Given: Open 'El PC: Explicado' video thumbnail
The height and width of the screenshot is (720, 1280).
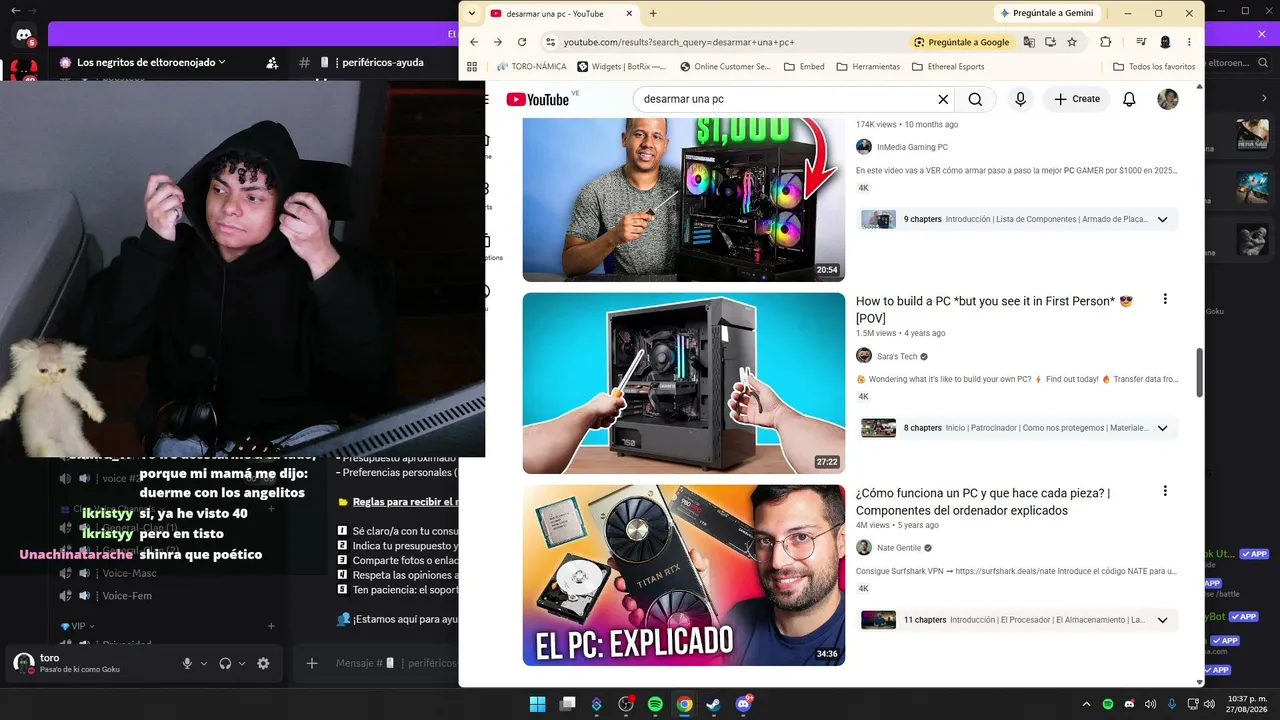Looking at the screenshot, I should click(x=684, y=575).
